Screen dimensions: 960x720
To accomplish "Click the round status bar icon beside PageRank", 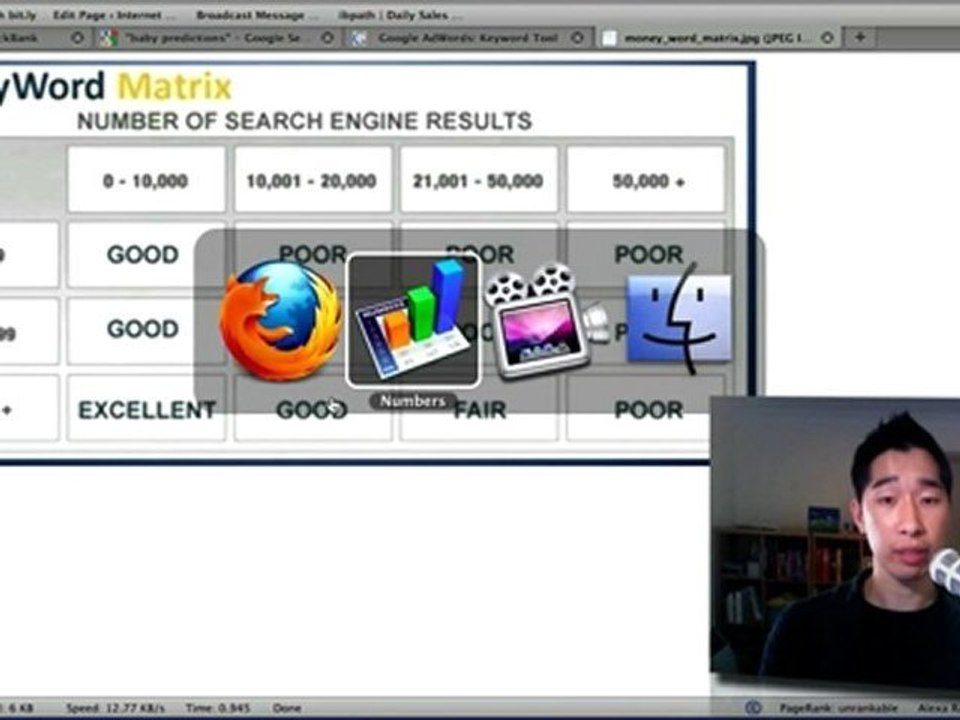I will coord(754,708).
